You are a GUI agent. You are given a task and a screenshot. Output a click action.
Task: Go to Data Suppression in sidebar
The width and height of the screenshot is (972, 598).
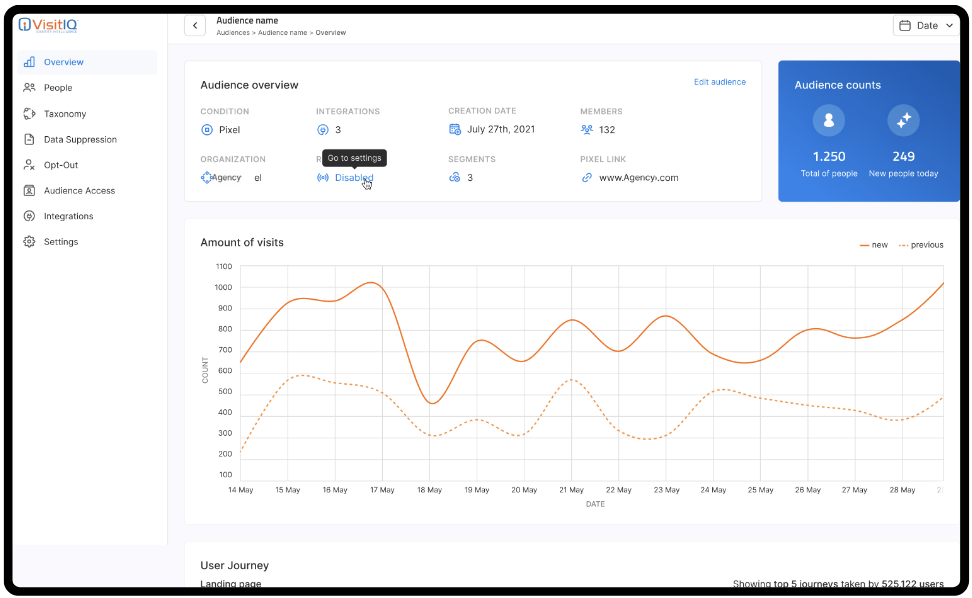[x=80, y=140]
